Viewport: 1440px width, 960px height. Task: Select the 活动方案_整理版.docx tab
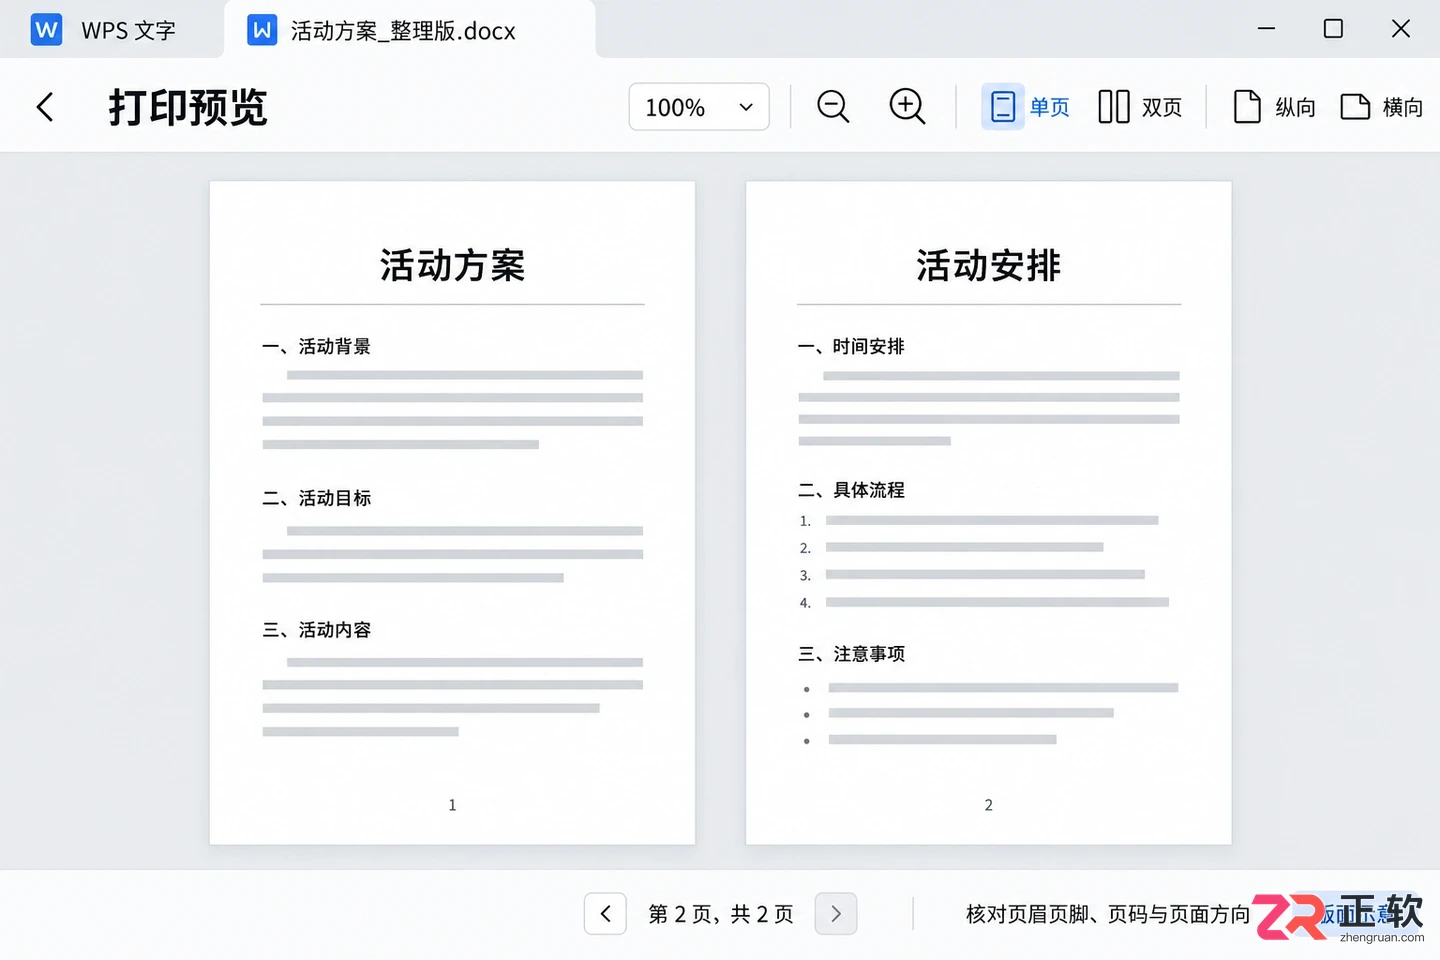point(410,30)
